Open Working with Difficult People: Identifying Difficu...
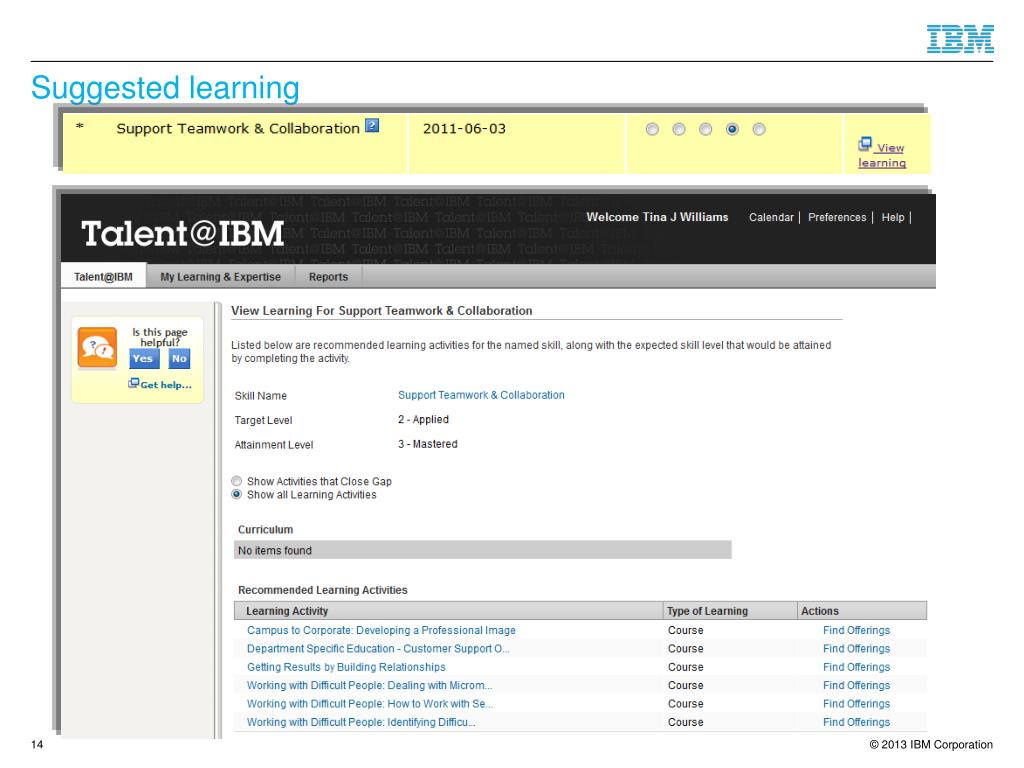1024x768 pixels. click(361, 722)
